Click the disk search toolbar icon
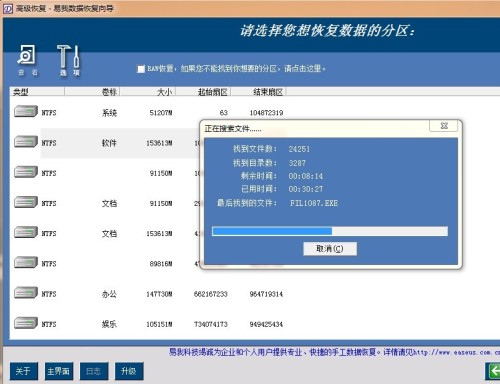Viewport: 500px width, 384px height. tap(27, 55)
